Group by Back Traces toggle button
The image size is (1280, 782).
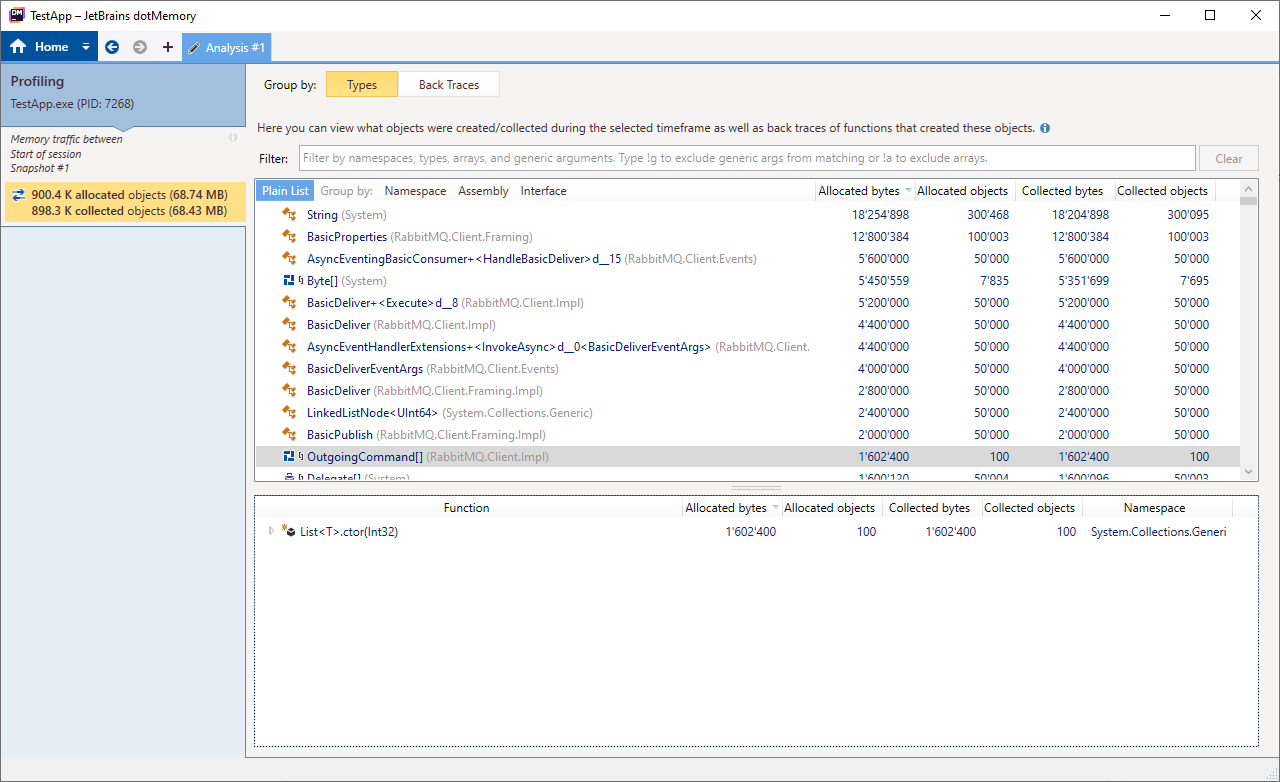pyautogui.click(x=449, y=85)
